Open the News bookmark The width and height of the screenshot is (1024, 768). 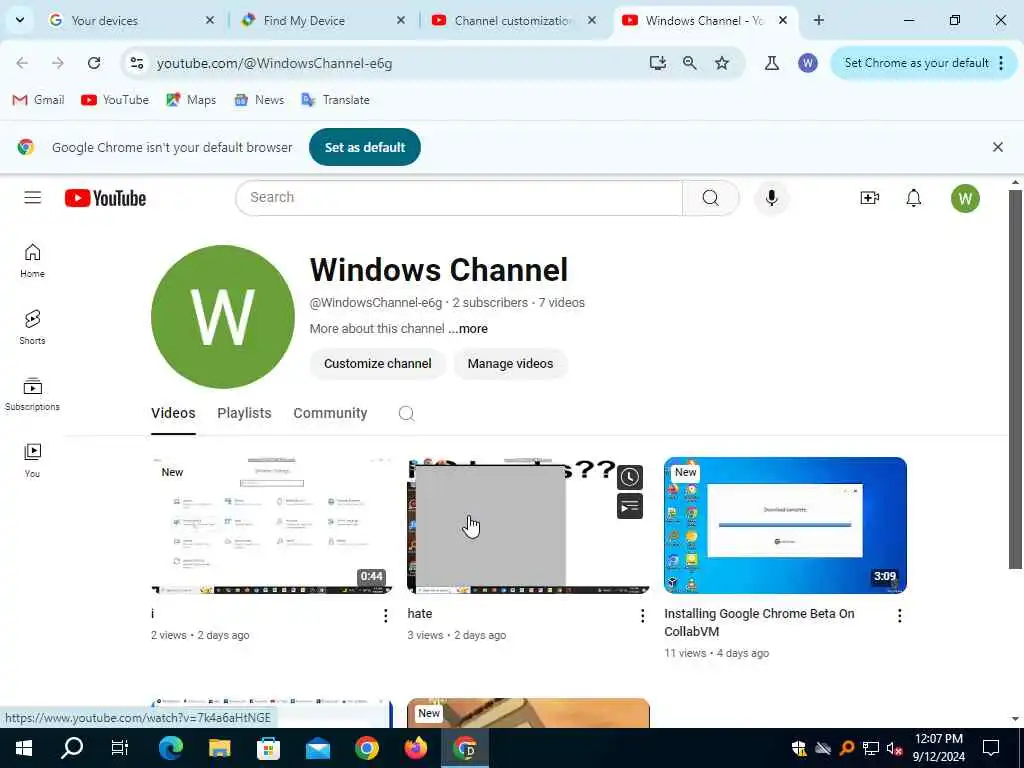pos(259,100)
